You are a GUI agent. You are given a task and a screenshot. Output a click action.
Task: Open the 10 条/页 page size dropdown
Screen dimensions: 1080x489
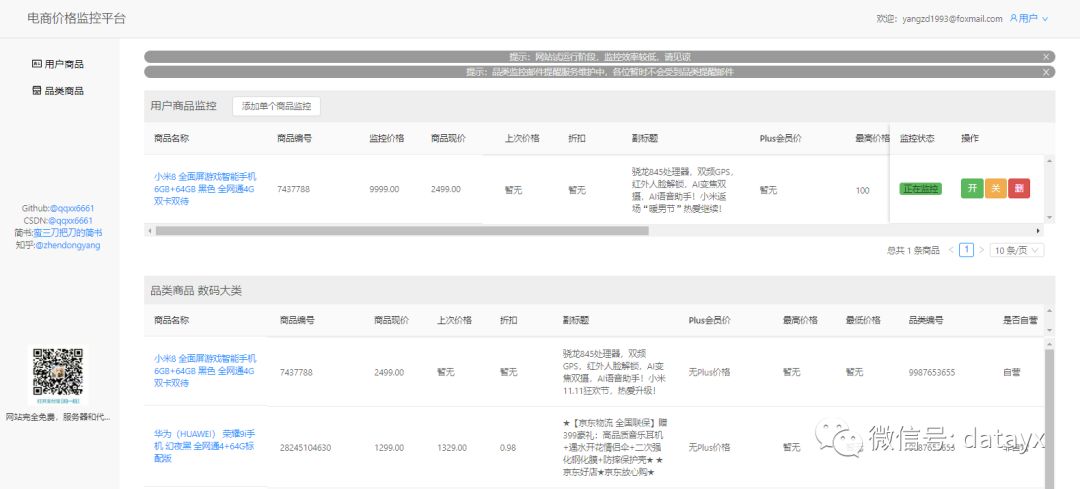1017,250
